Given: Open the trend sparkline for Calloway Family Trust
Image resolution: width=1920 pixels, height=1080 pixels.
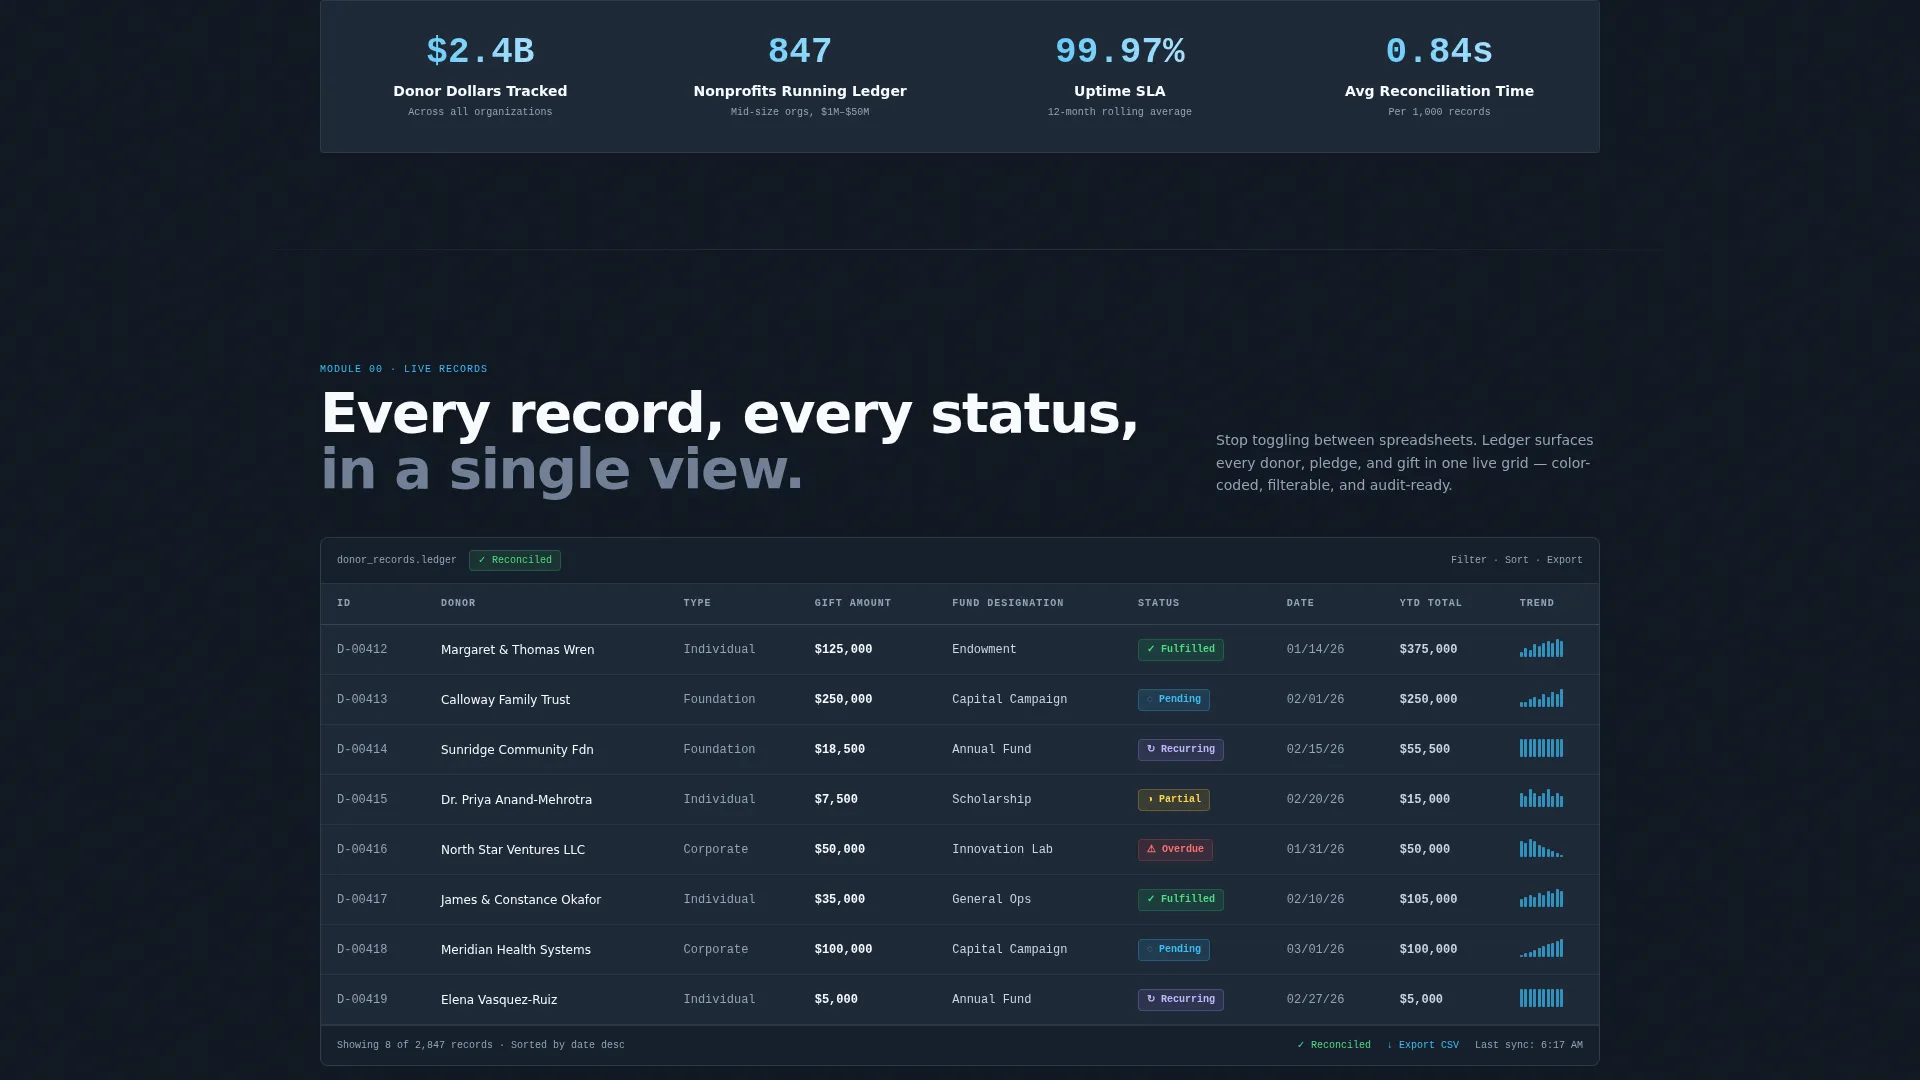Looking at the screenshot, I should tap(1541, 698).
